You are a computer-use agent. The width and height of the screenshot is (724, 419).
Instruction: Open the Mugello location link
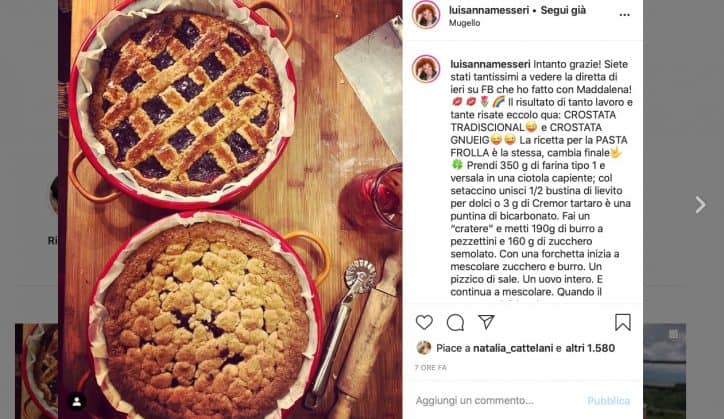click(464, 23)
